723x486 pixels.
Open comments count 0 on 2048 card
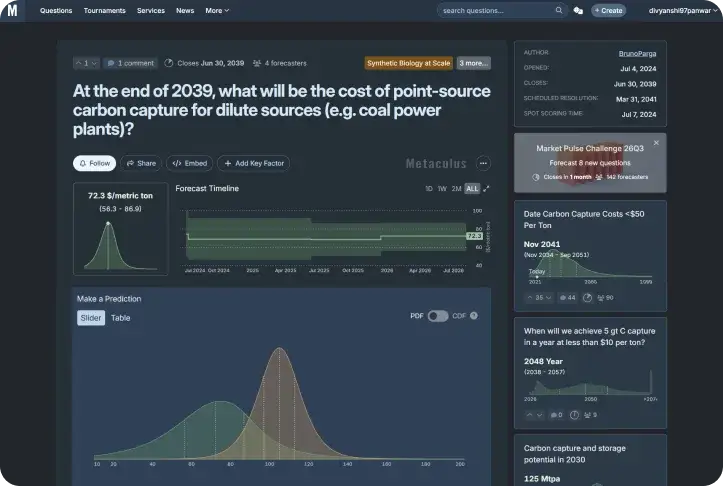(557, 415)
